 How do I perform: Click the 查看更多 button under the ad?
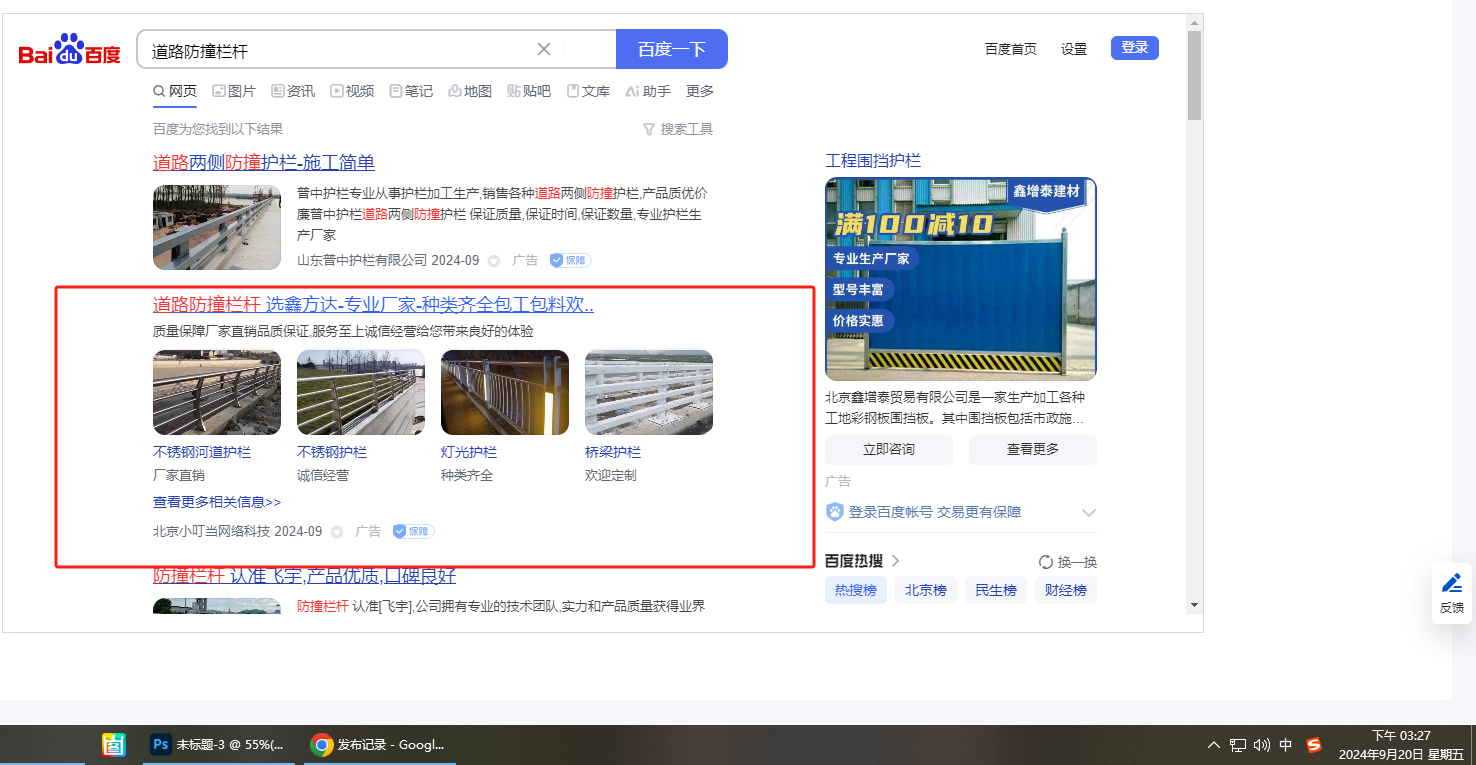click(1033, 449)
